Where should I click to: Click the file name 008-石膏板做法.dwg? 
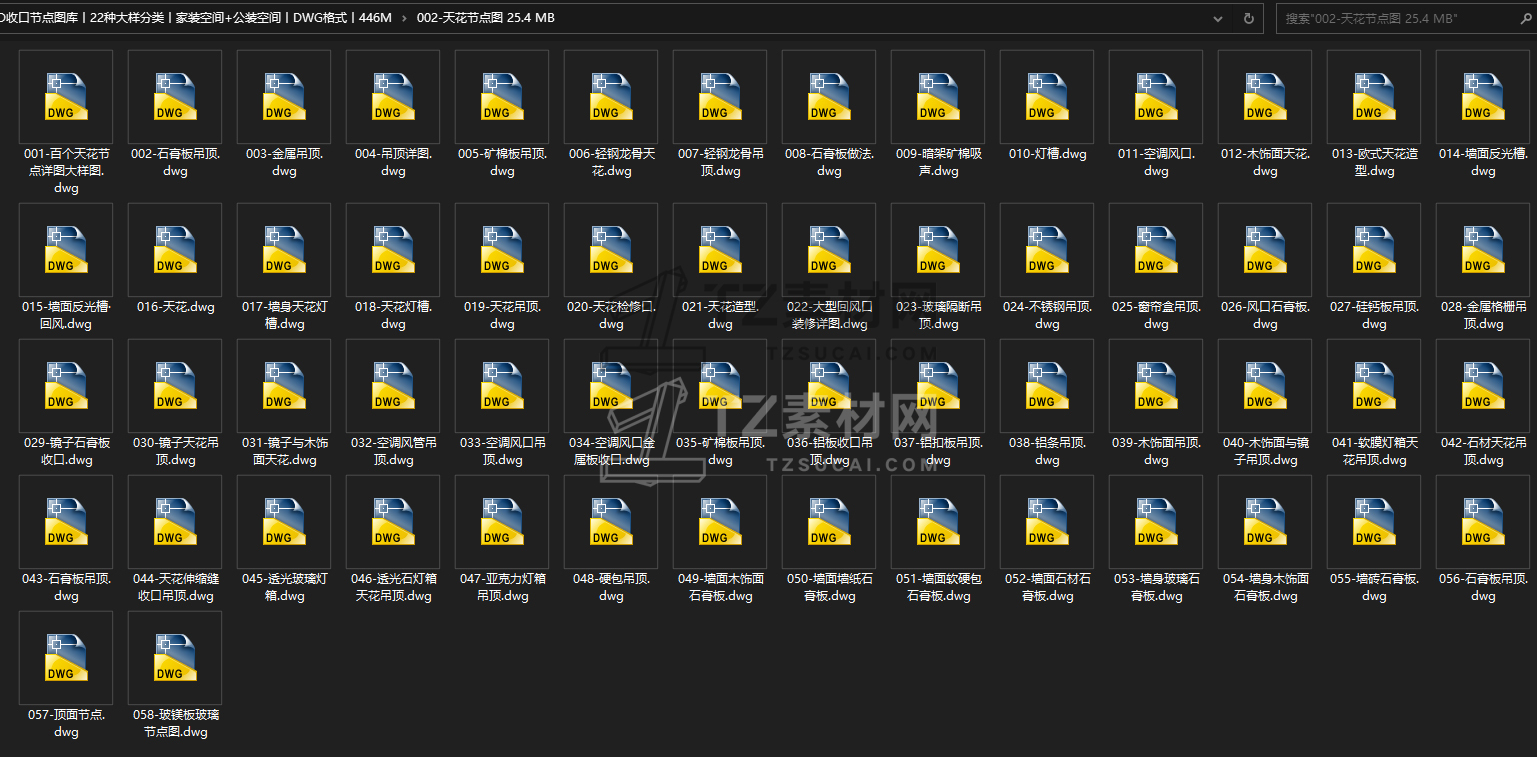point(829,163)
